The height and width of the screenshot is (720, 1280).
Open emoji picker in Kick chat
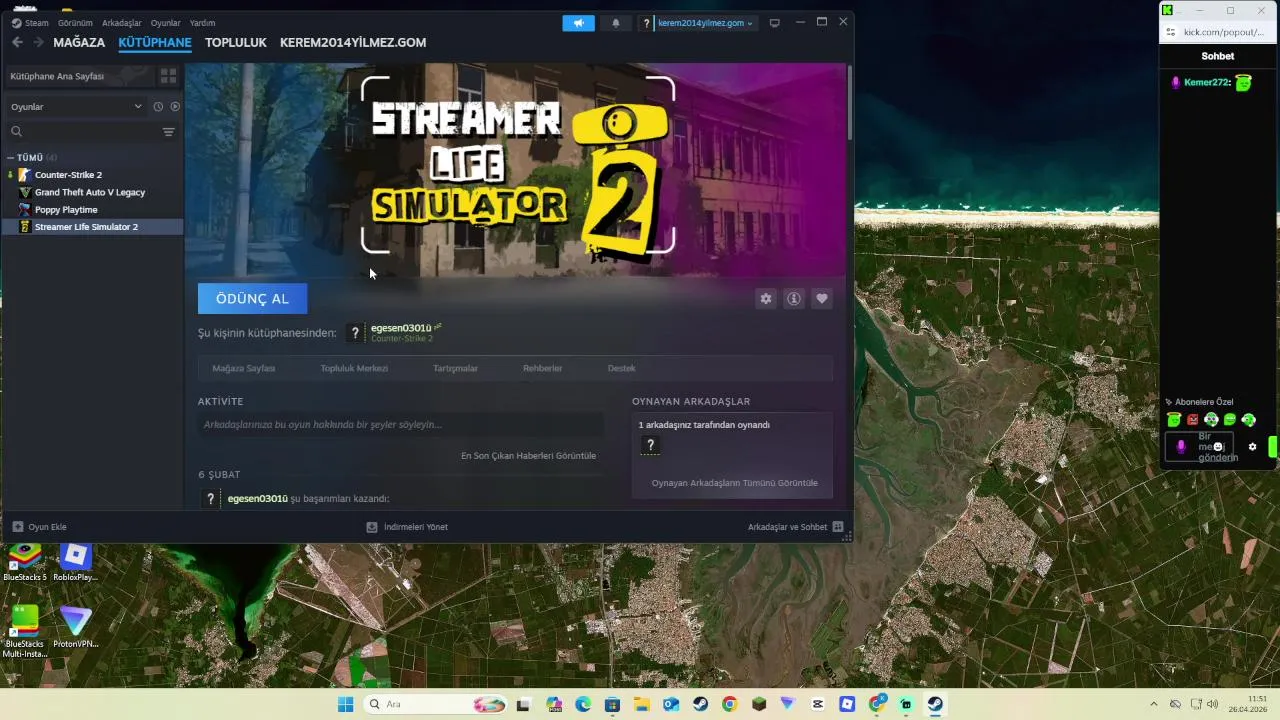click(x=1218, y=447)
